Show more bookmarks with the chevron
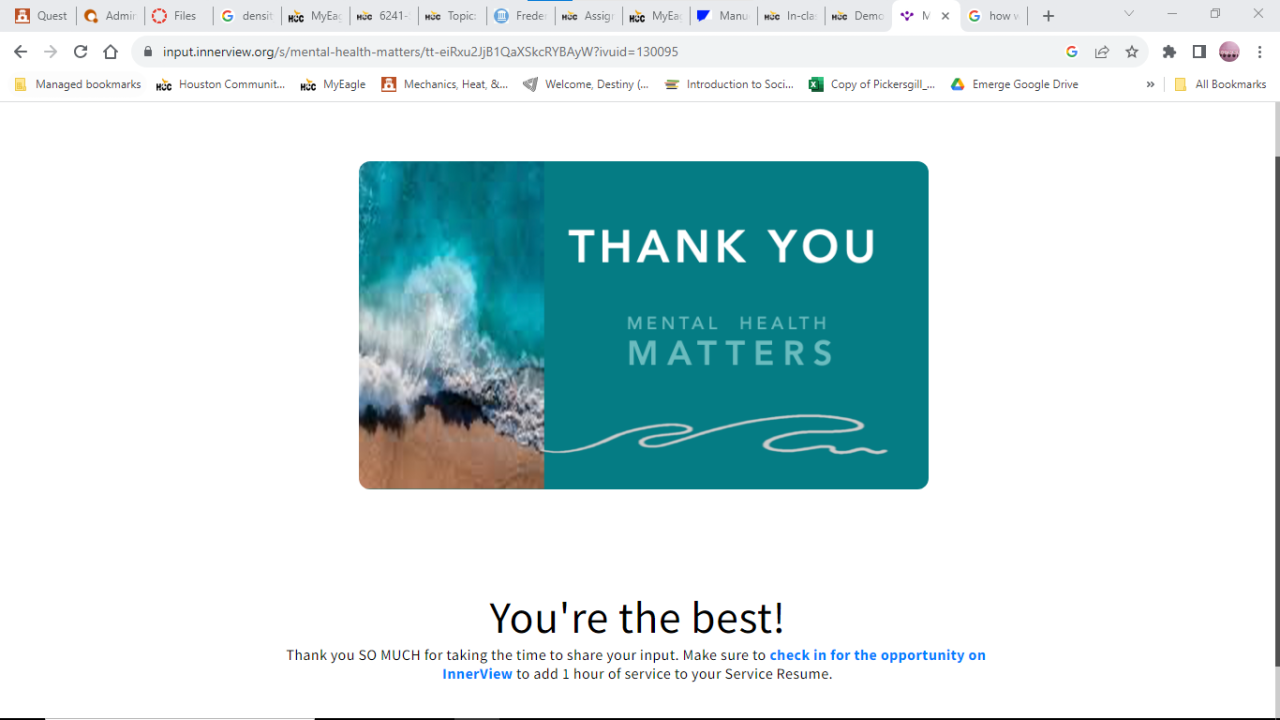1280x720 pixels. (x=1150, y=85)
